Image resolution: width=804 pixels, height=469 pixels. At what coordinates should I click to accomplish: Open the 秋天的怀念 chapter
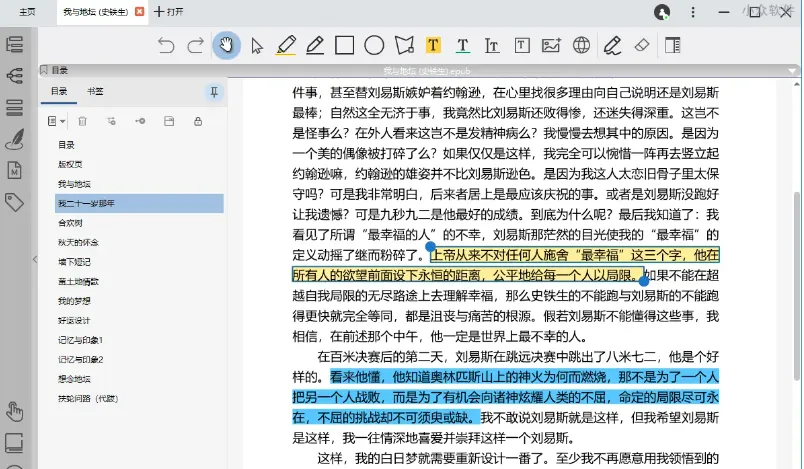pyautogui.click(x=78, y=242)
